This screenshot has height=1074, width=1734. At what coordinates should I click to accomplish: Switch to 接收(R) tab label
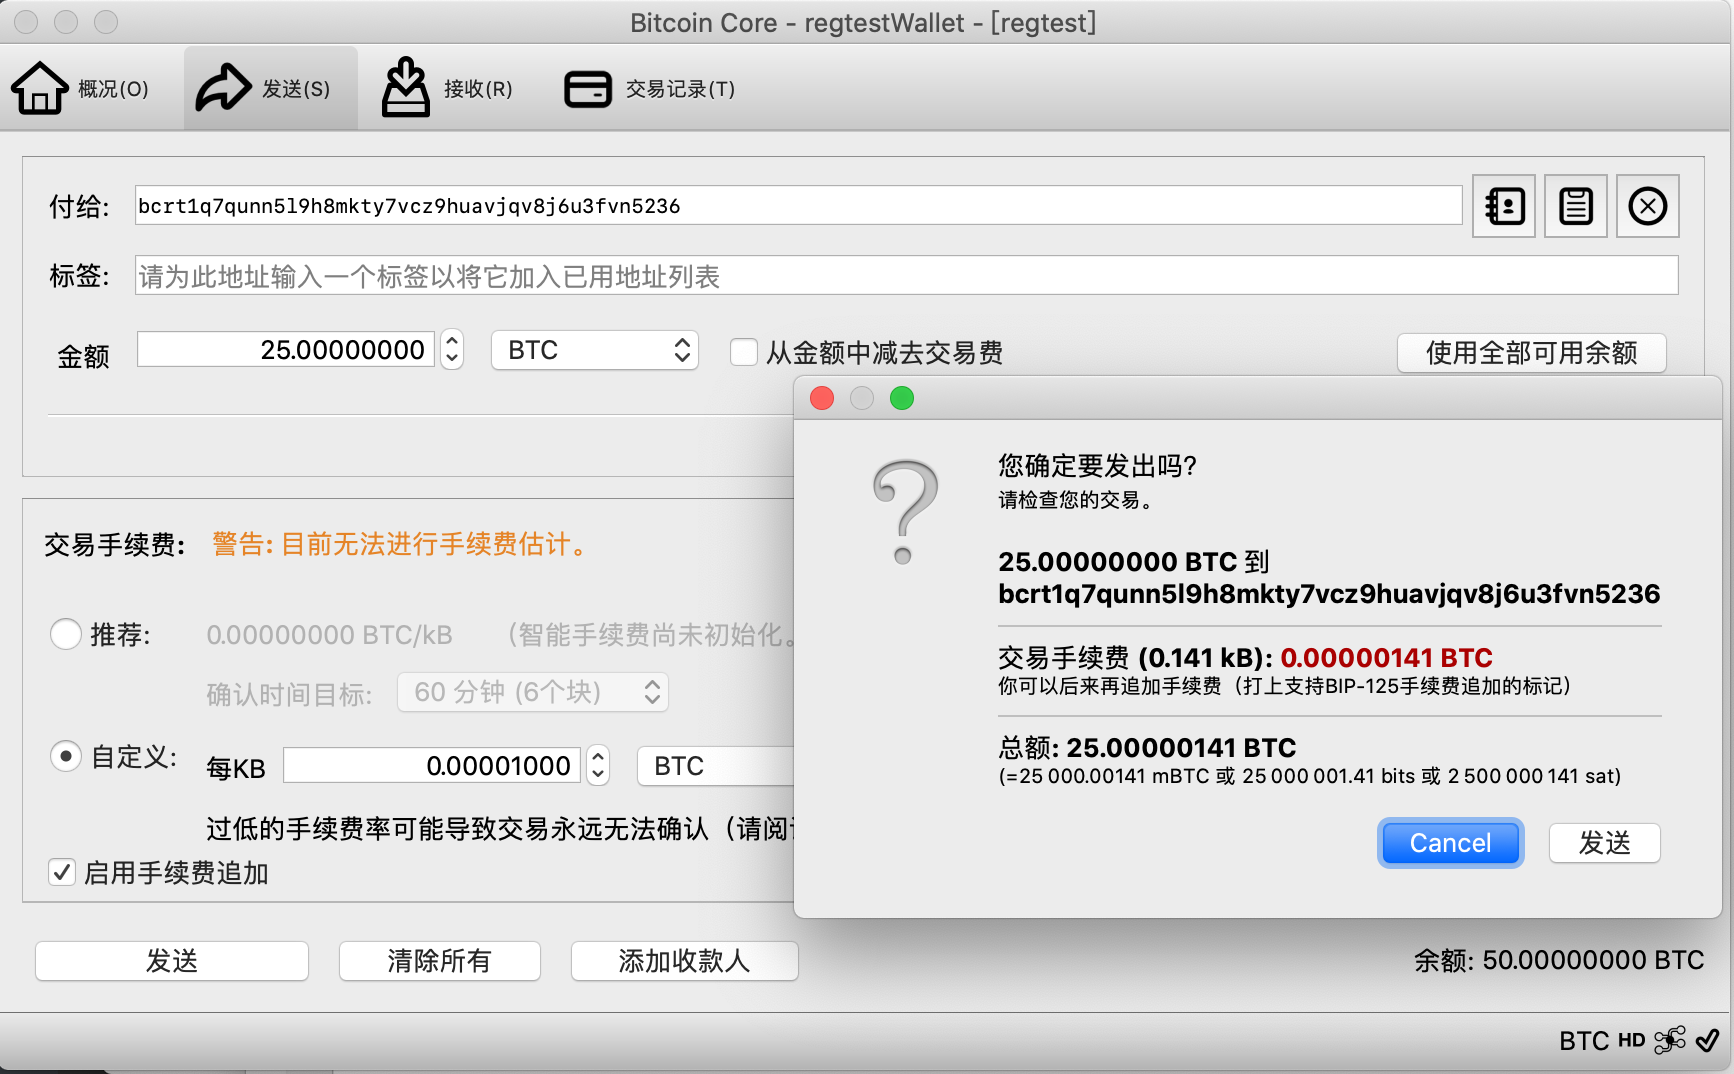pyautogui.click(x=478, y=89)
